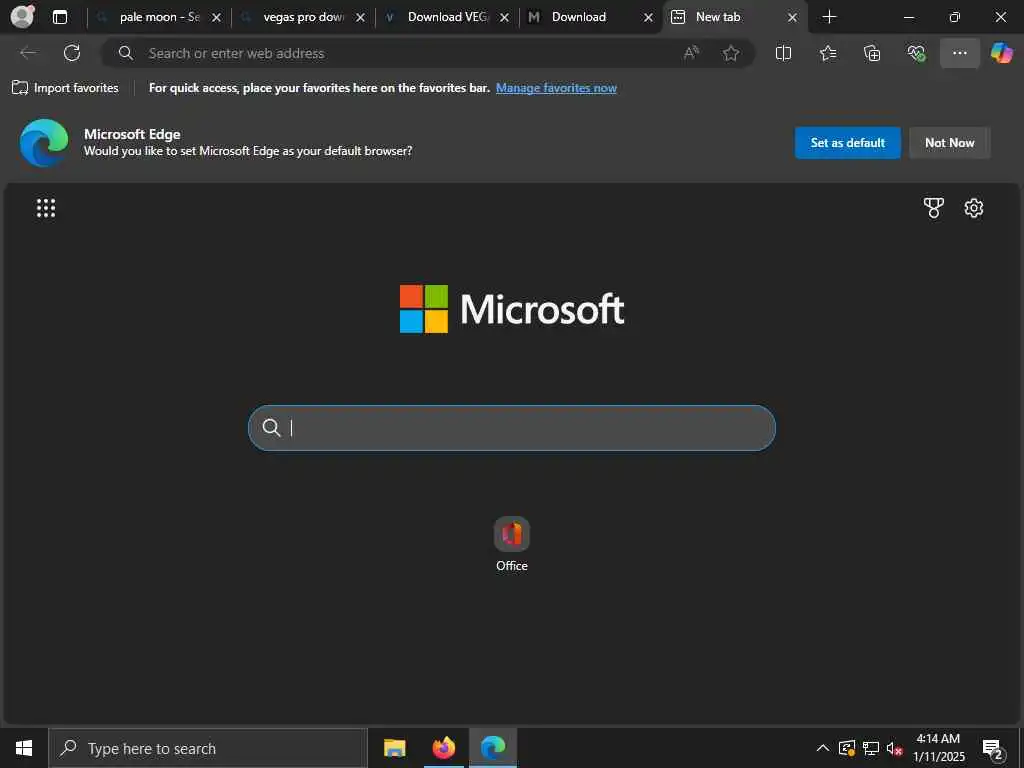Click inside the web search box
The height and width of the screenshot is (768, 1024).
pyautogui.click(x=512, y=428)
